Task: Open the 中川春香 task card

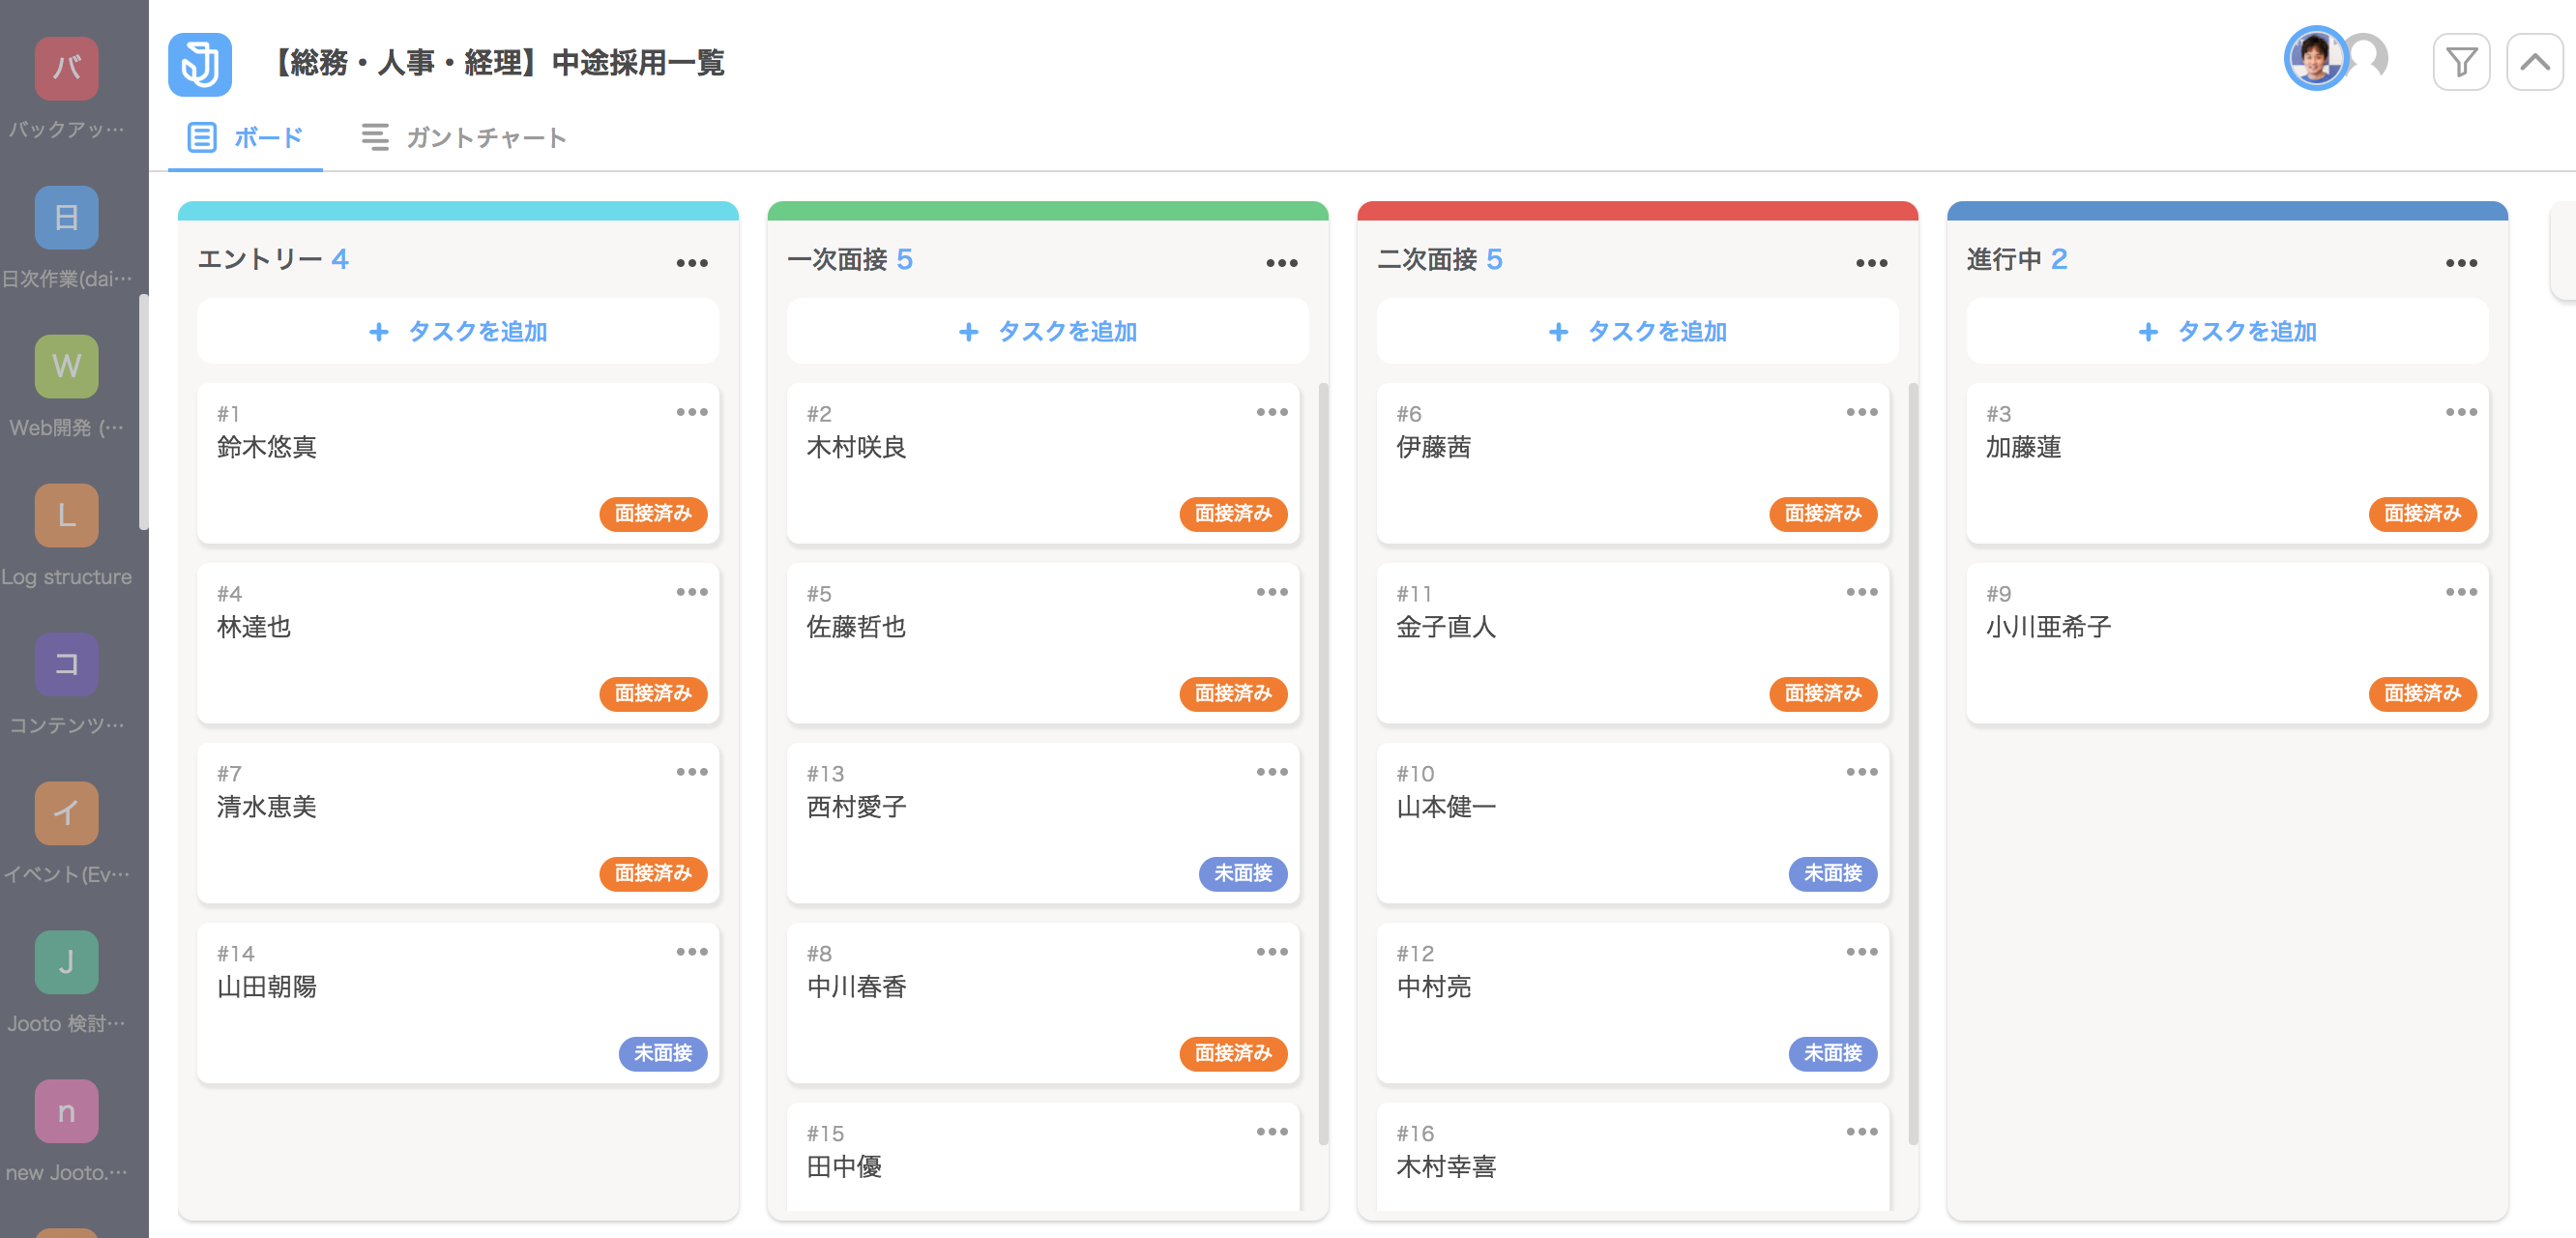Action: coord(1043,1004)
